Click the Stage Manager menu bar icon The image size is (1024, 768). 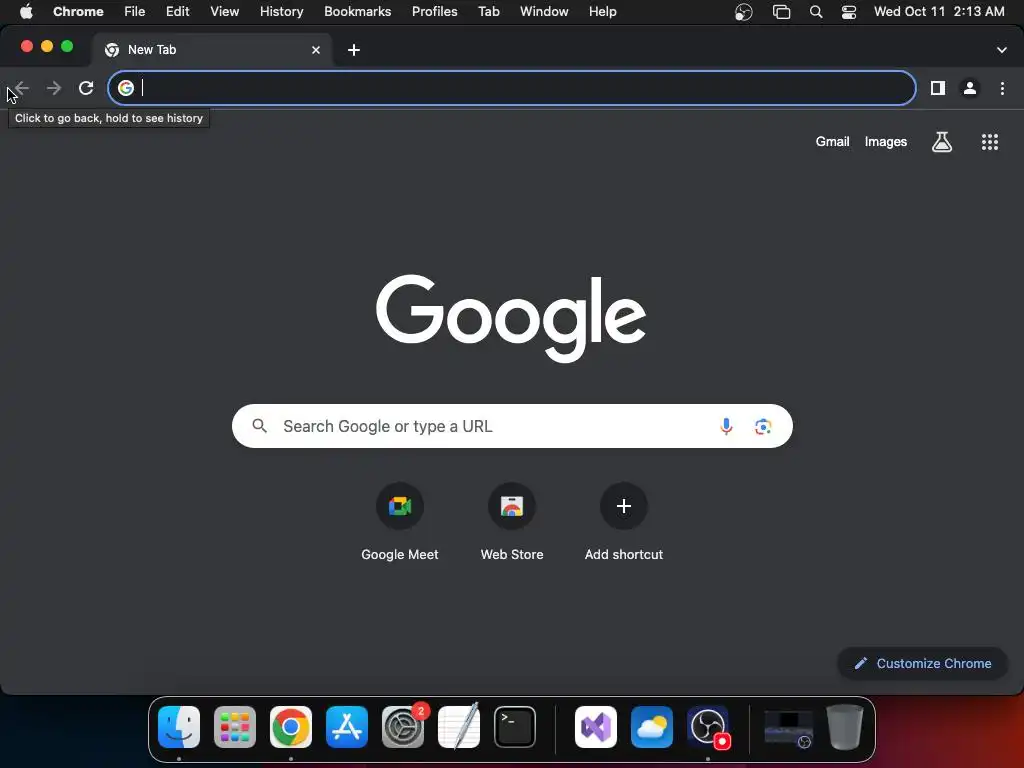pos(781,12)
